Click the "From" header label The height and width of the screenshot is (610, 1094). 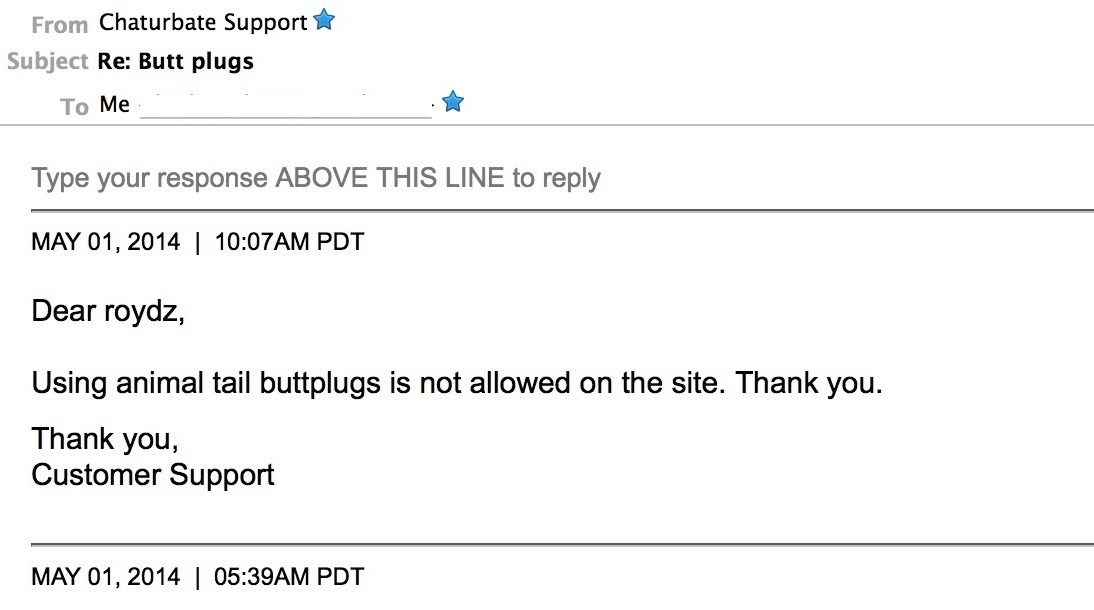tap(60, 24)
